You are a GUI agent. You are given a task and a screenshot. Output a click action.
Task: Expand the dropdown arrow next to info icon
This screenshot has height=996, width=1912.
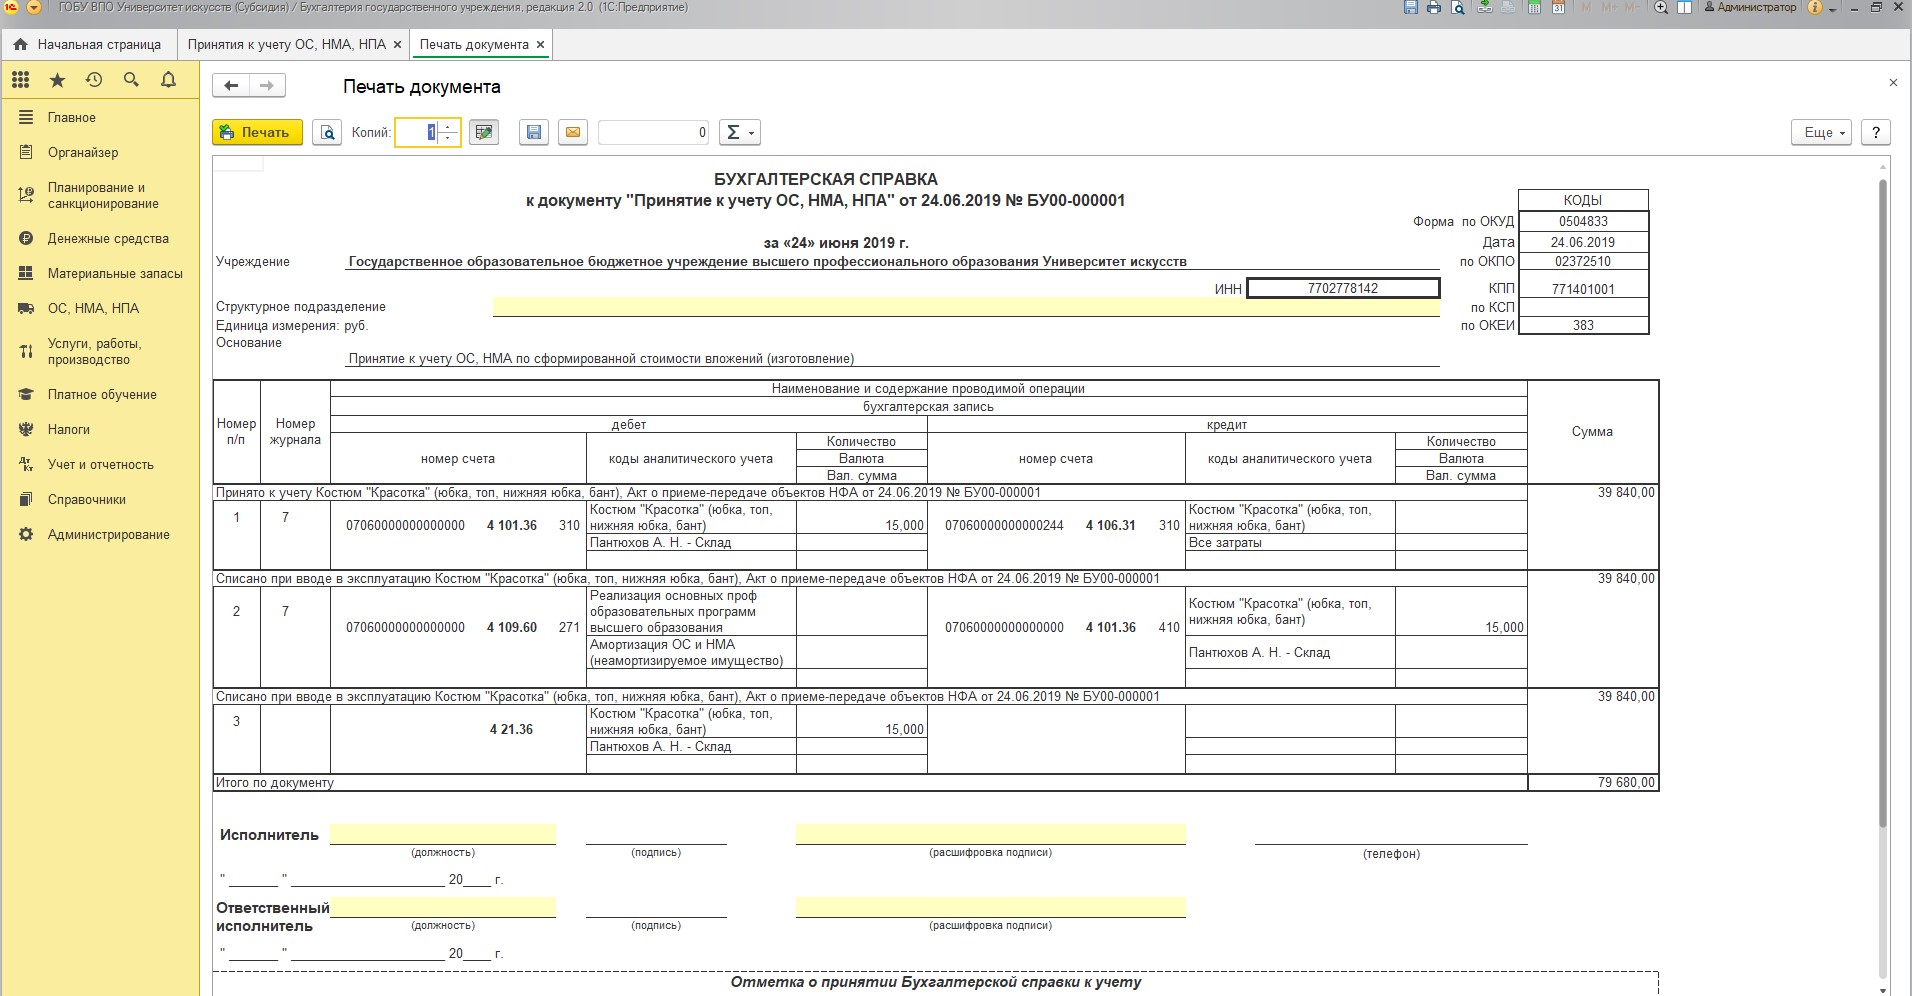pos(1834,8)
